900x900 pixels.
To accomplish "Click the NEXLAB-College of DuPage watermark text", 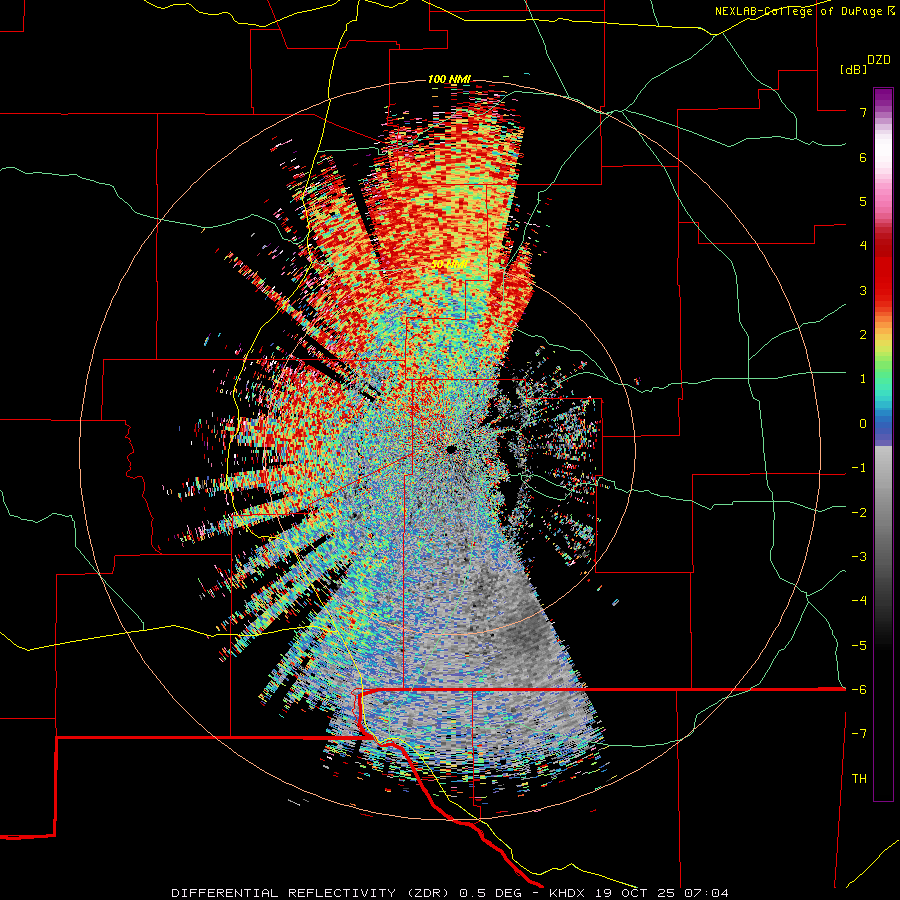I will tap(805, 11).
